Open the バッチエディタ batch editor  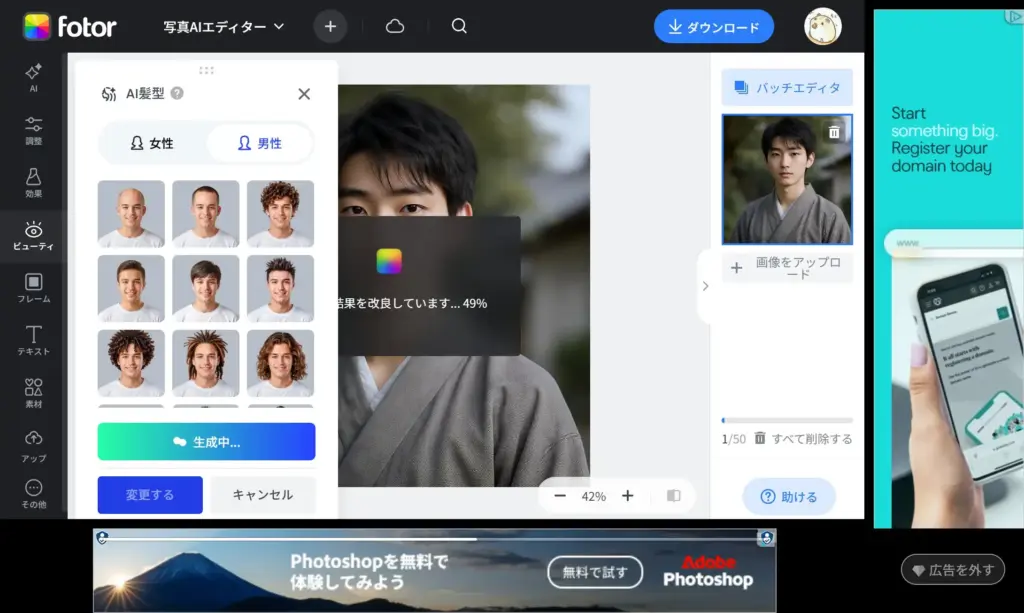(787, 87)
